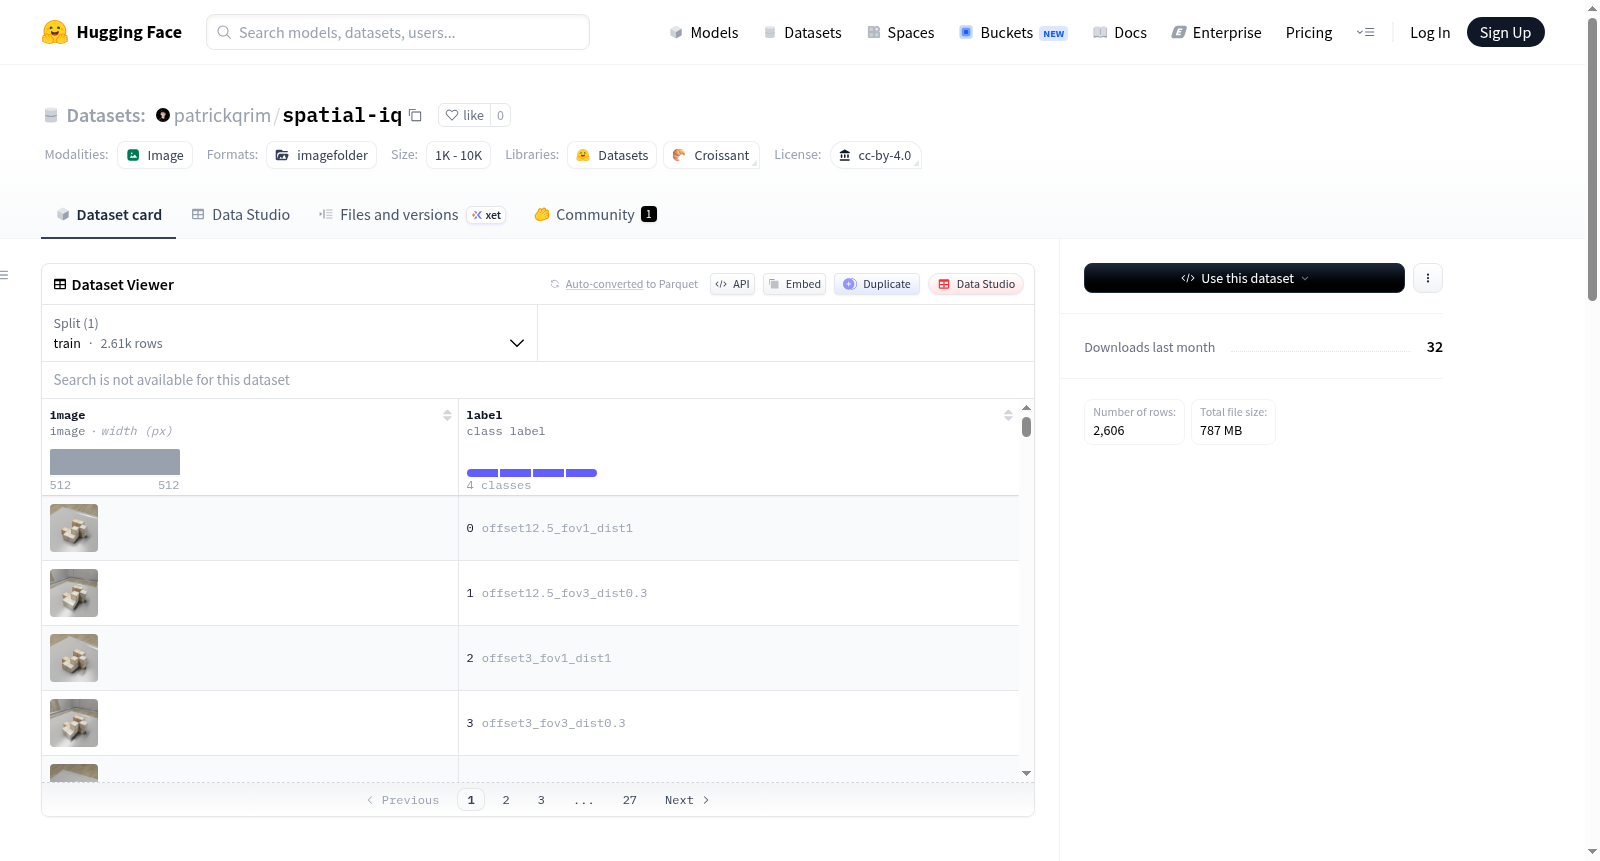Jump to page 27 of the table
Screen dimensions: 1600x861
pyautogui.click(x=630, y=800)
